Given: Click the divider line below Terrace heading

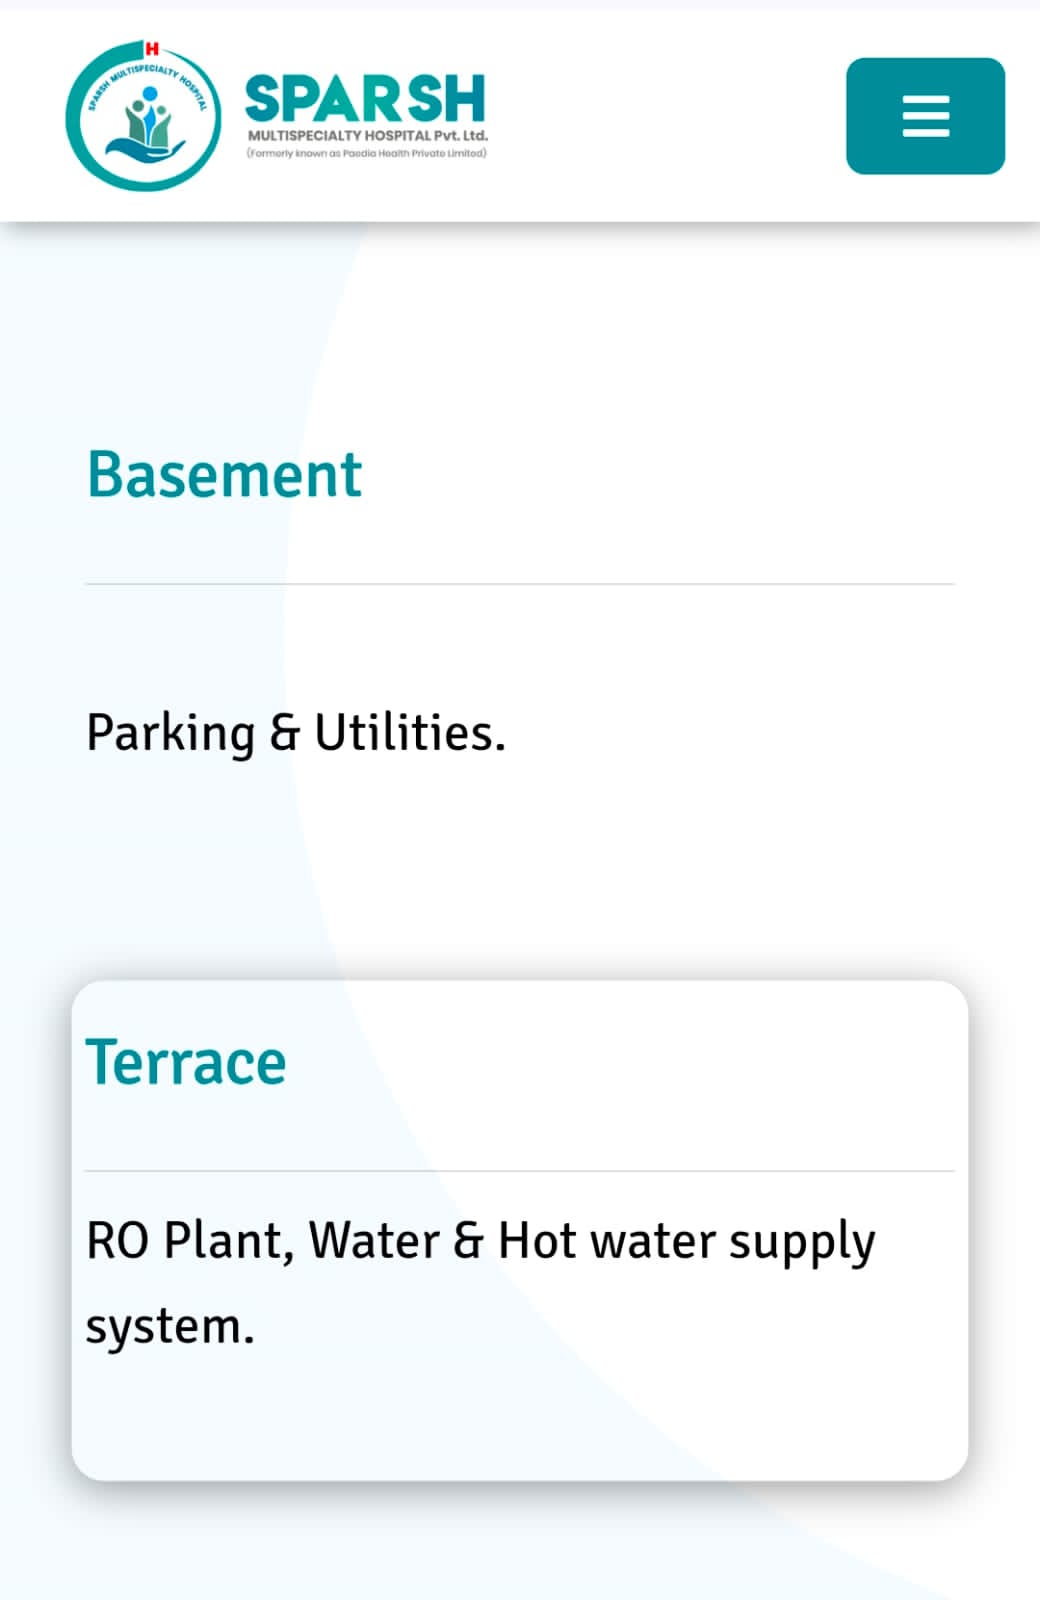Looking at the screenshot, I should 520,1171.
